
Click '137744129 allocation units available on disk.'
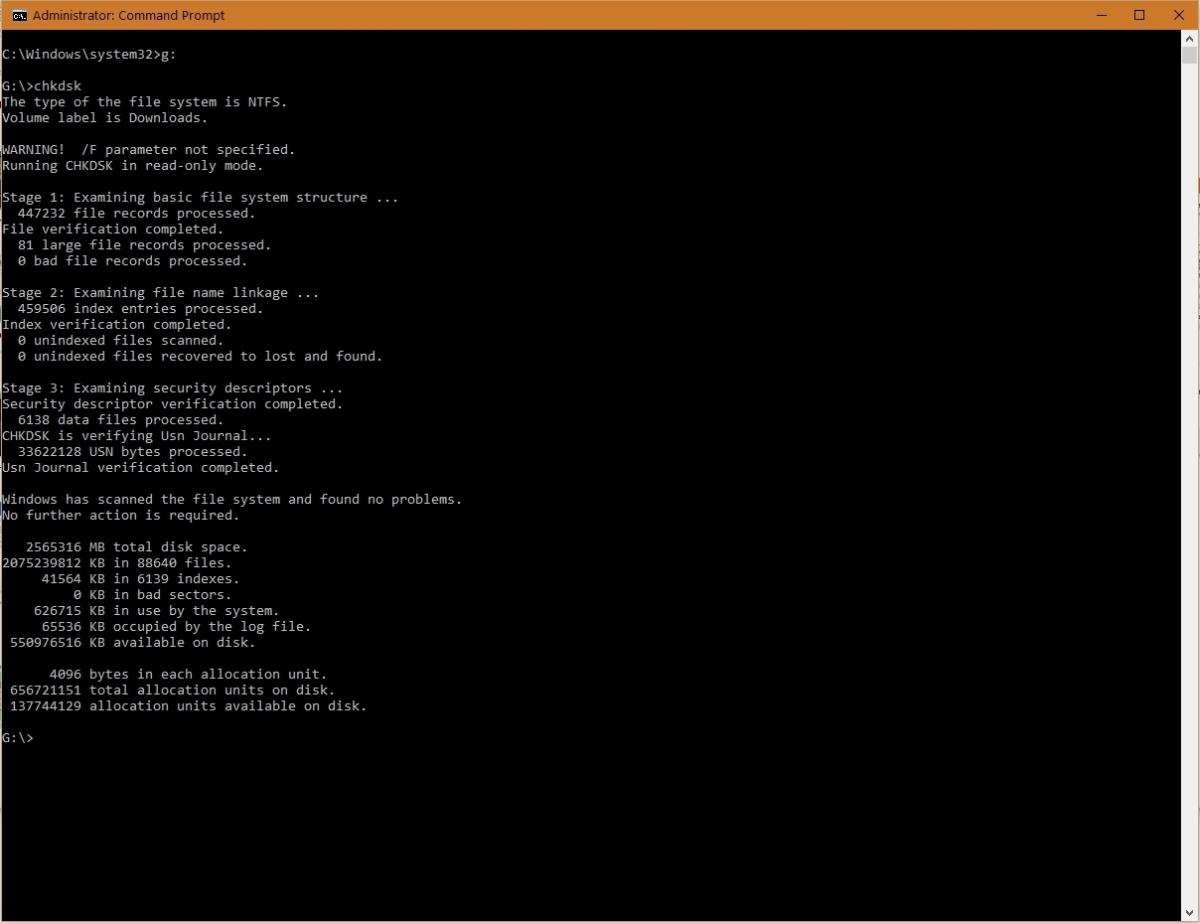[x=189, y=706]
